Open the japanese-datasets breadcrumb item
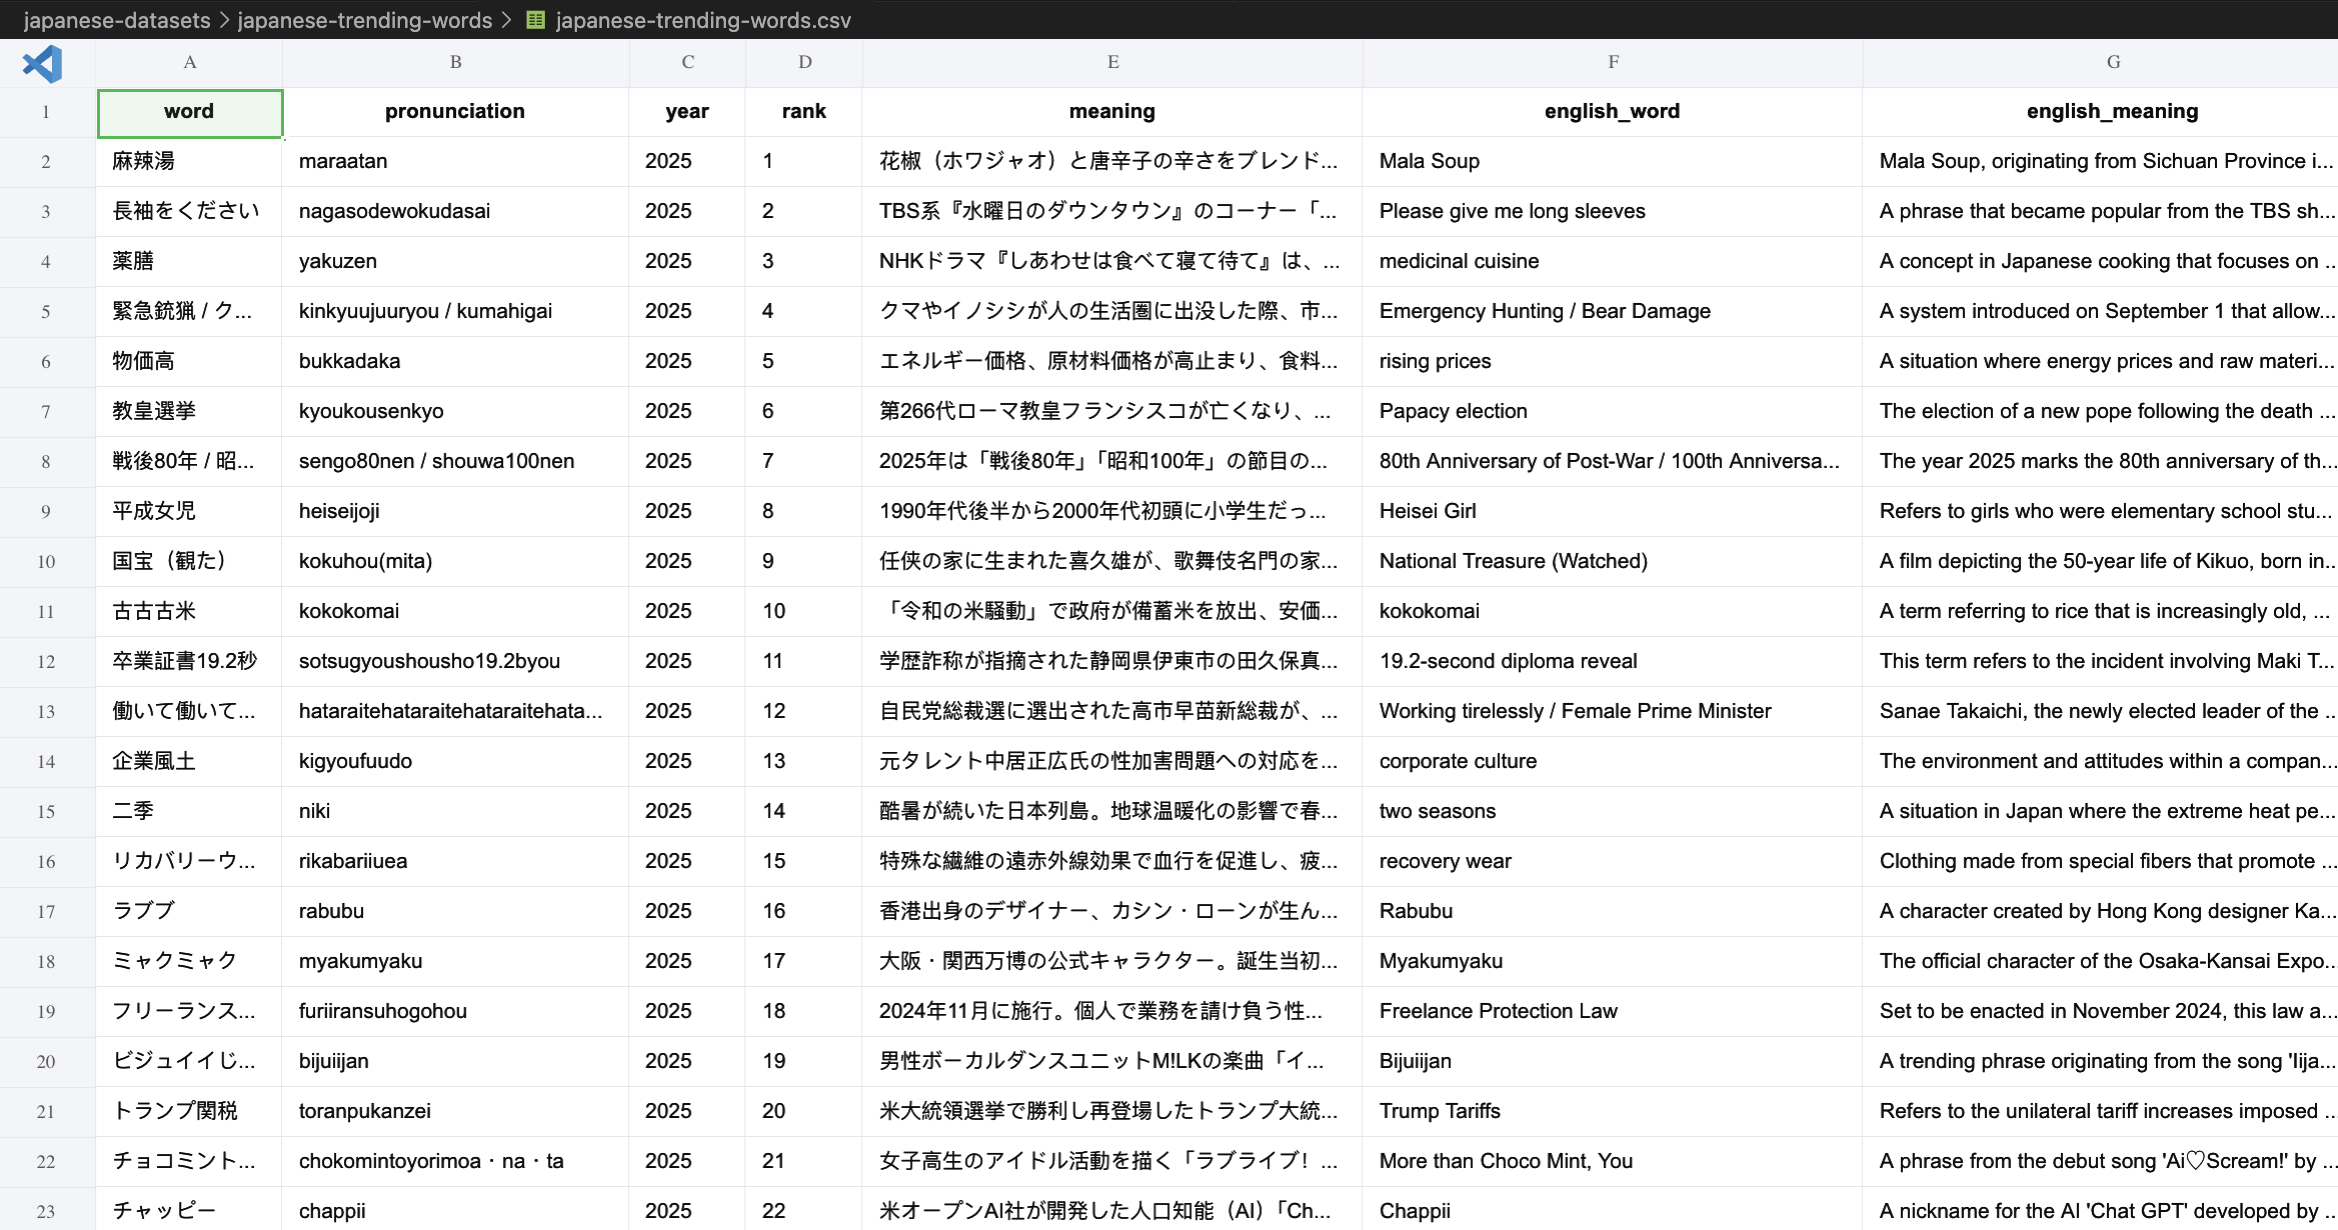This screenshot has width=2338, height=1230. (x=115, y=20)
